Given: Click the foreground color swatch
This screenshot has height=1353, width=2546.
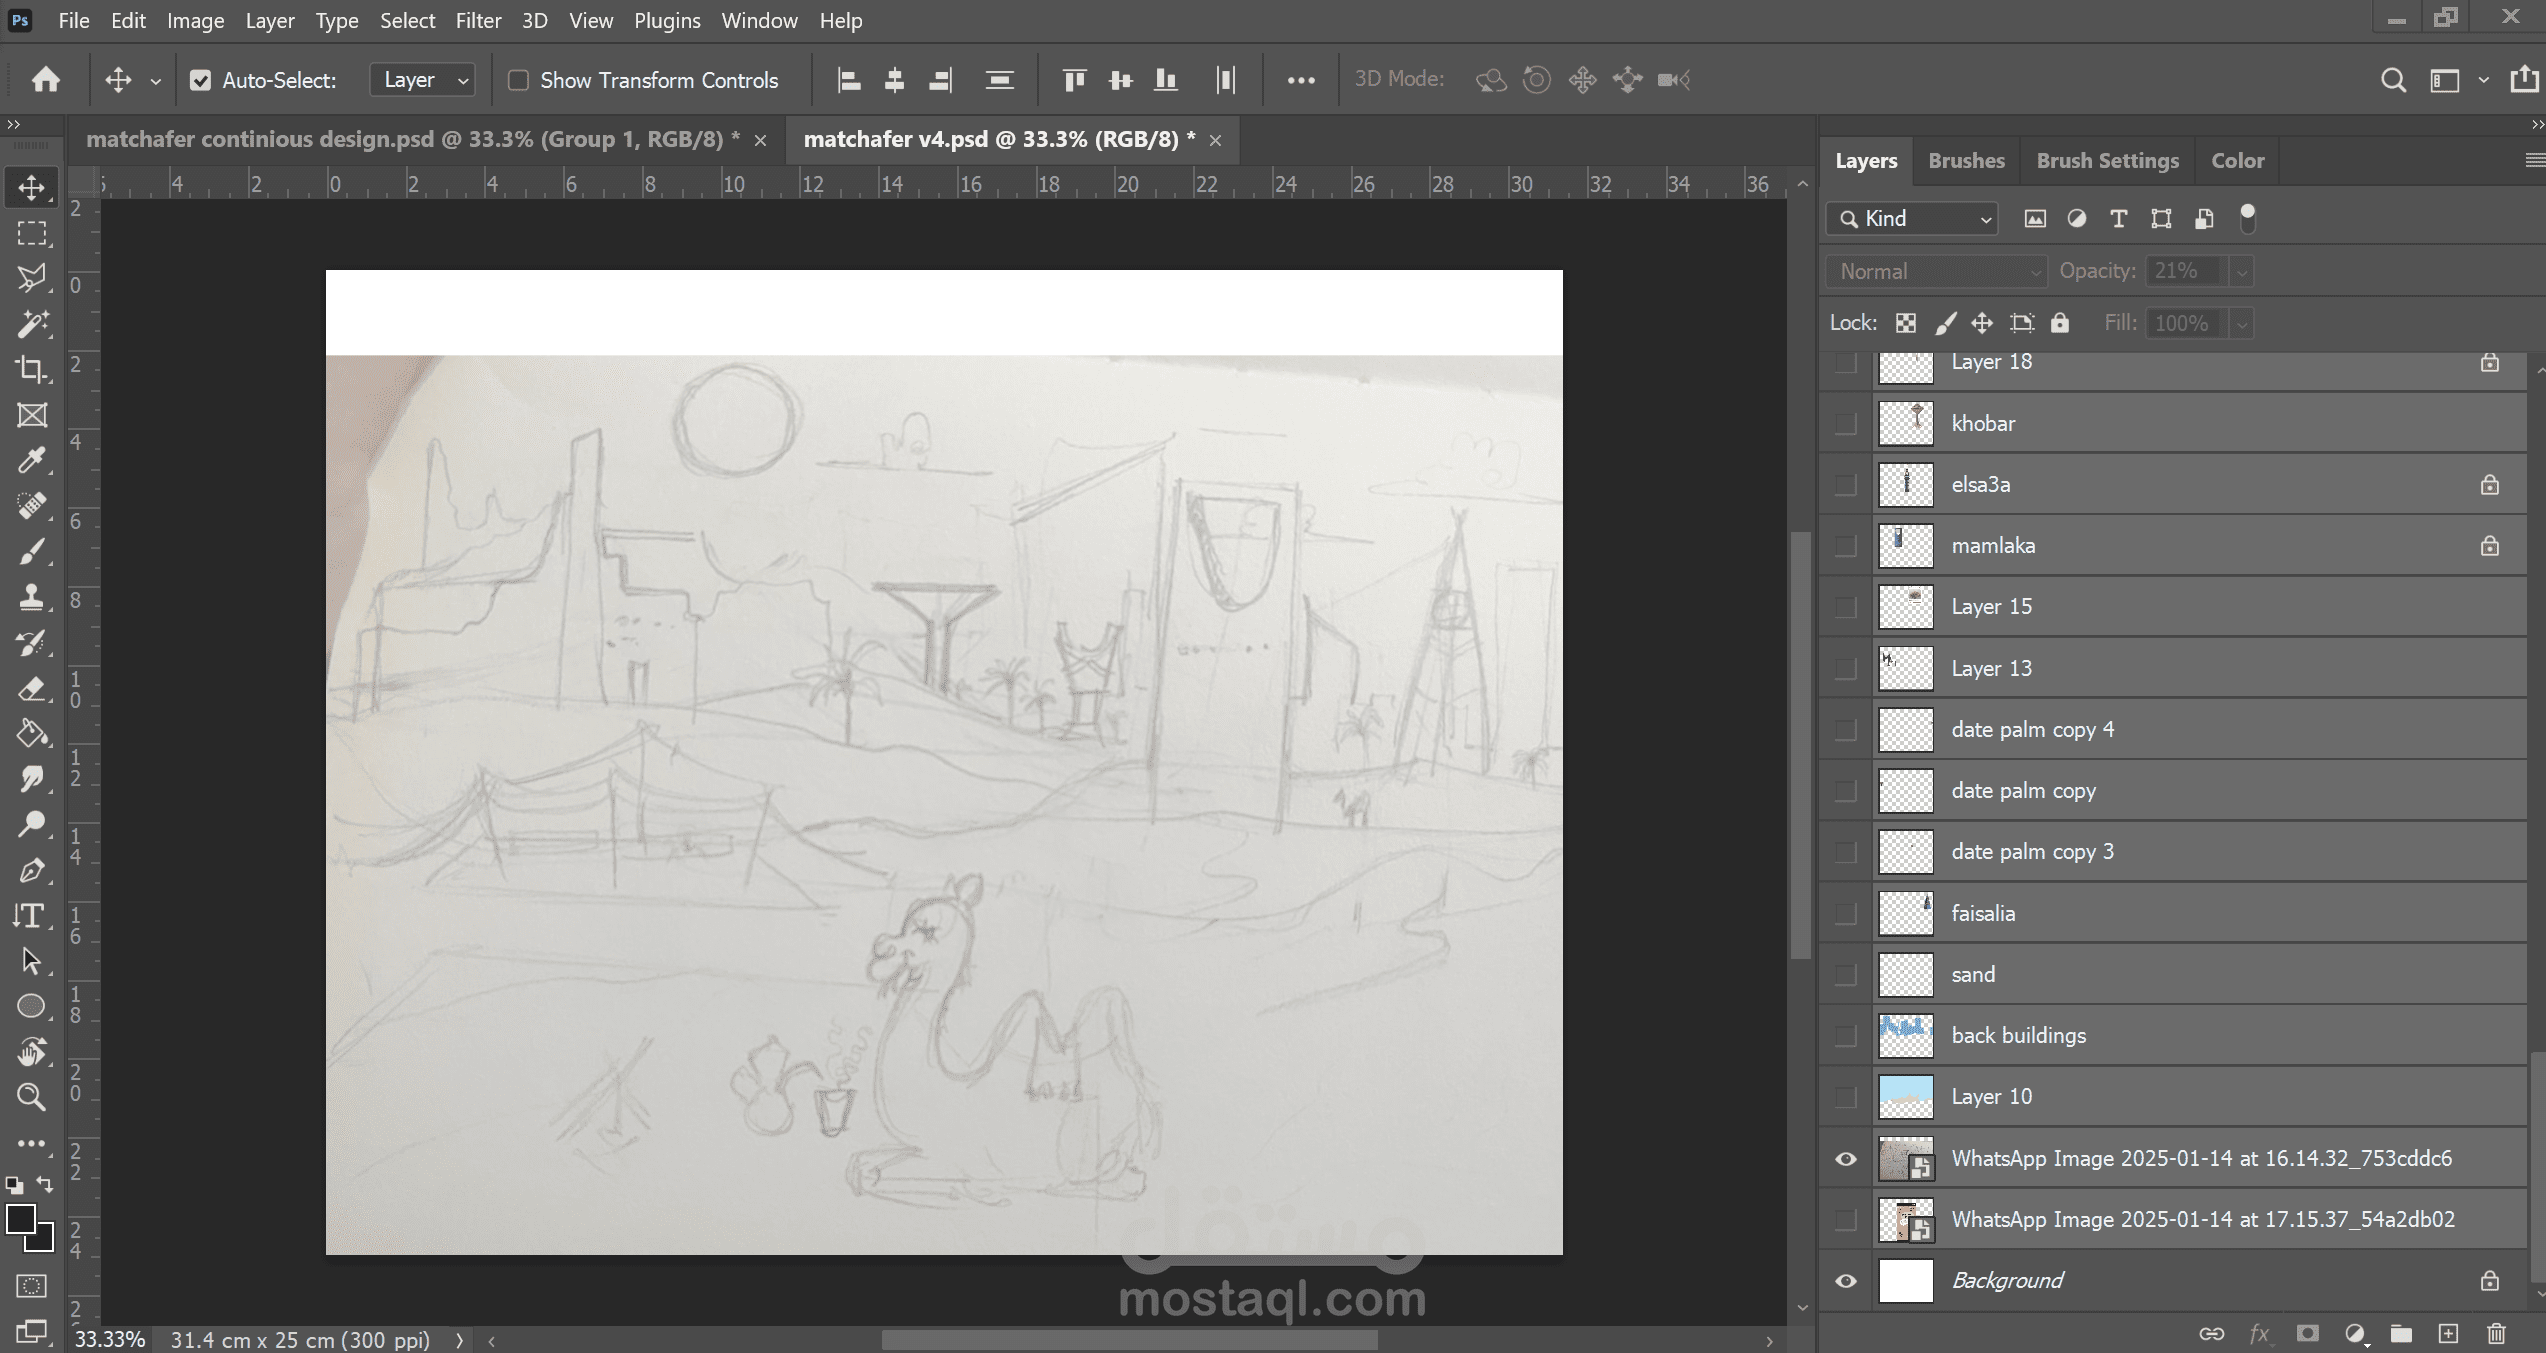Looking at the screenshot, I should tap(20, 1219).
